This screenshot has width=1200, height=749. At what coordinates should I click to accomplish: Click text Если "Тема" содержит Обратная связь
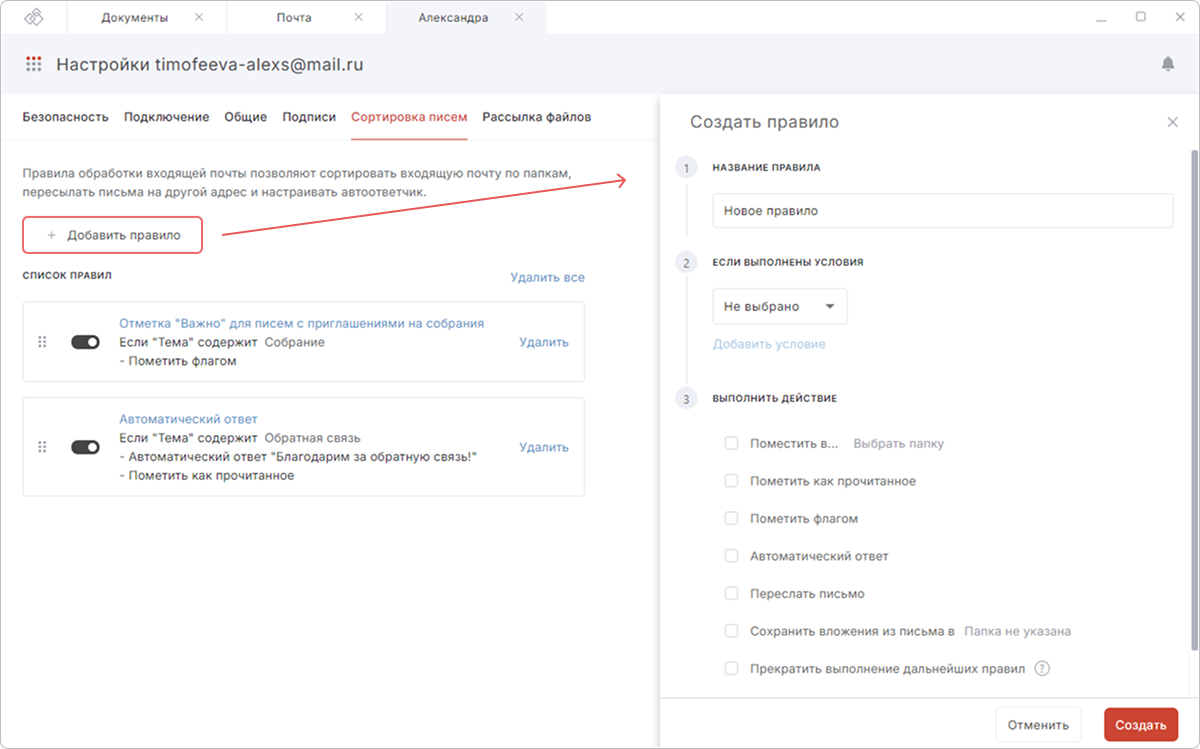click(240, 438)
